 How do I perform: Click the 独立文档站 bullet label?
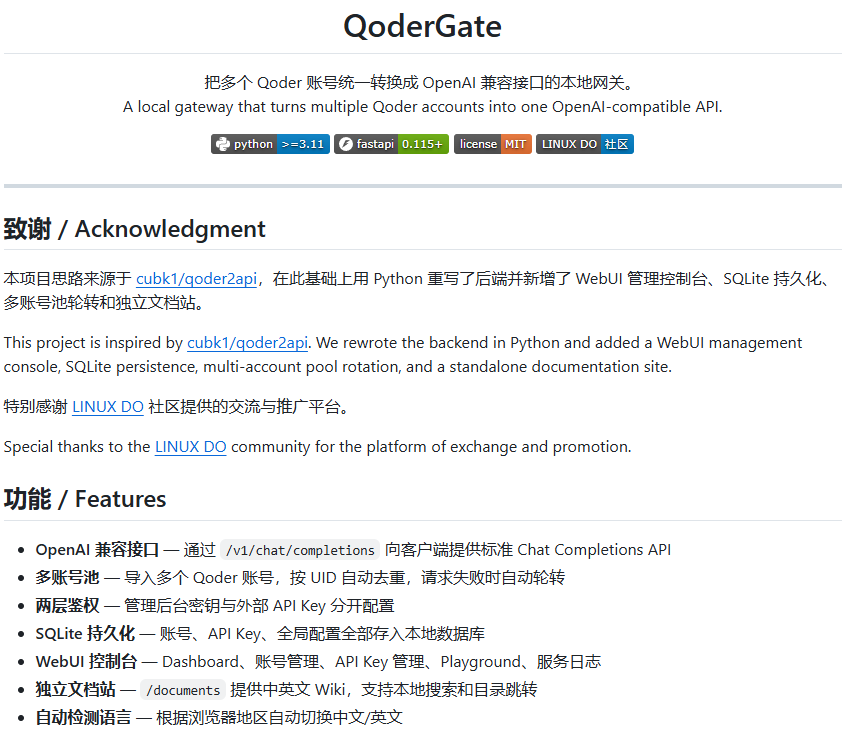coord(76,690)
